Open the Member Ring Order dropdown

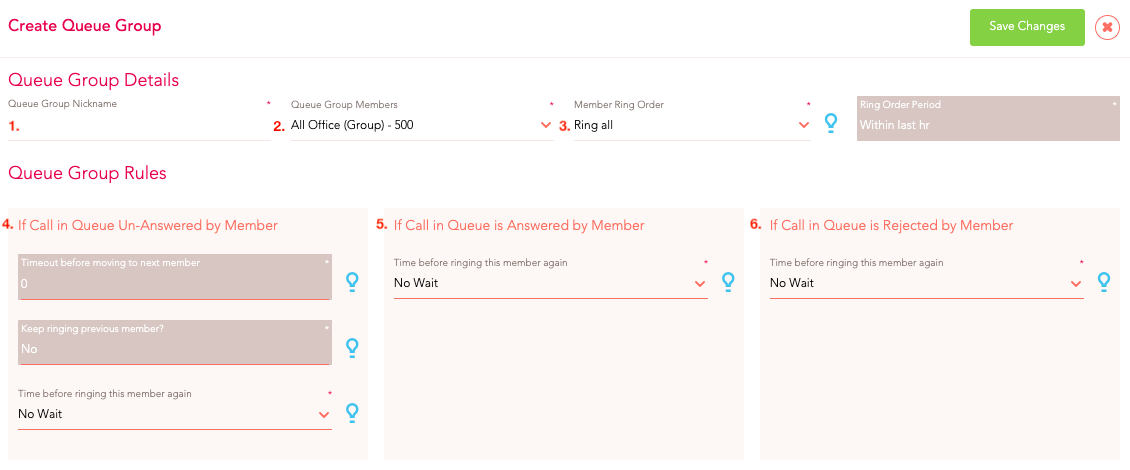[x=692, y=125]
